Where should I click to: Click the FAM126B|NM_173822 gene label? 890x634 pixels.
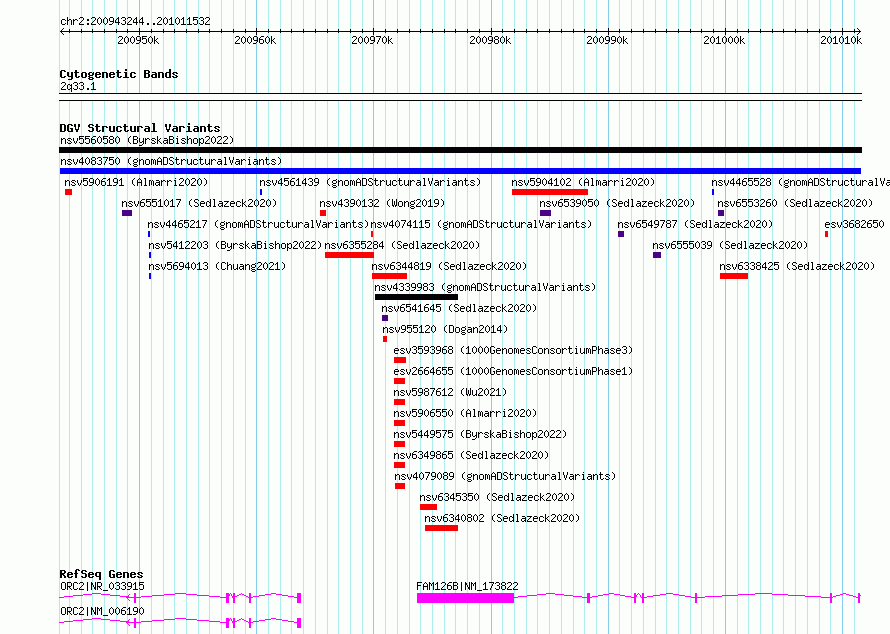pos(467,586)
